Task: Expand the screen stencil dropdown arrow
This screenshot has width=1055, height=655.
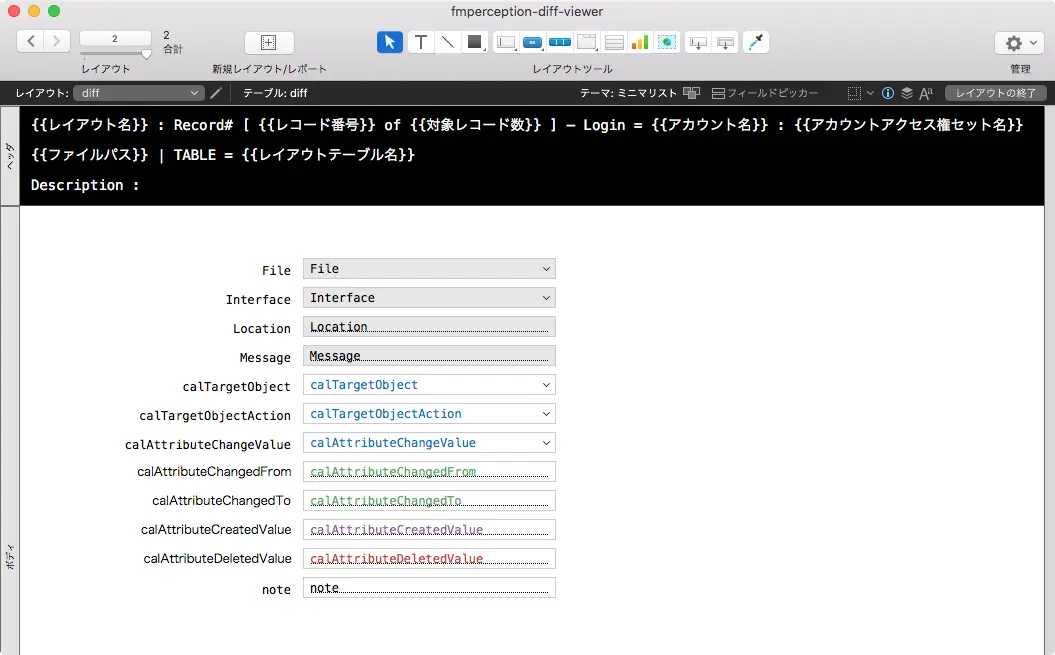Action: pos(870,93)
